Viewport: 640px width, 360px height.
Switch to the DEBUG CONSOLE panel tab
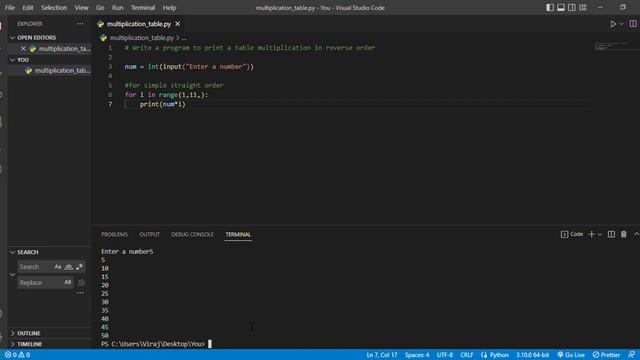click(x=192, y=234)
